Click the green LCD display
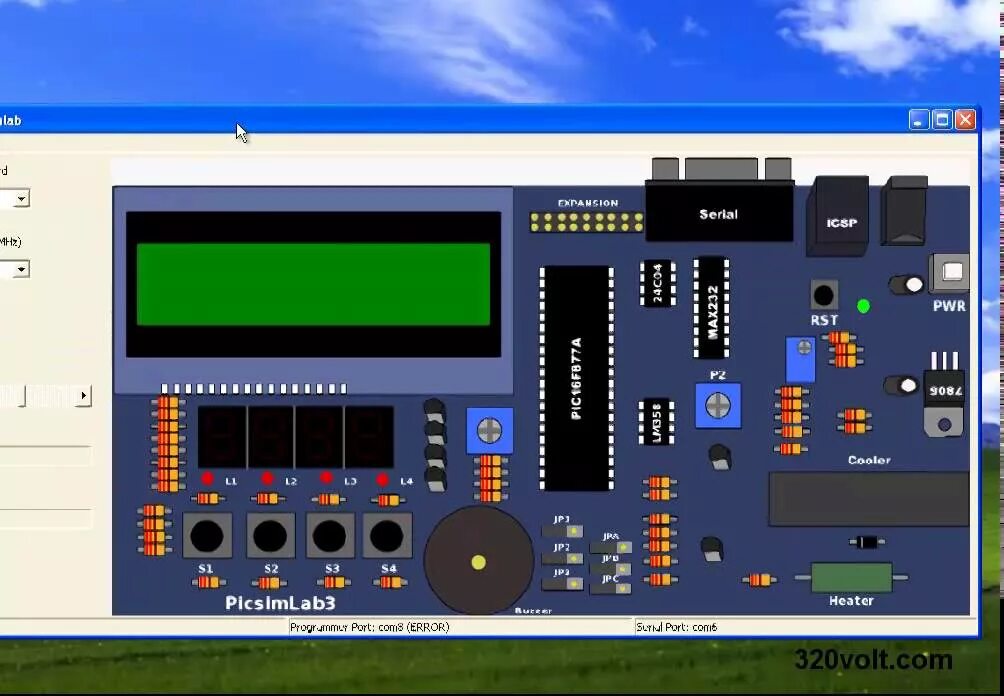Screen dimensions: 1004x696 [x=314, y=284]
